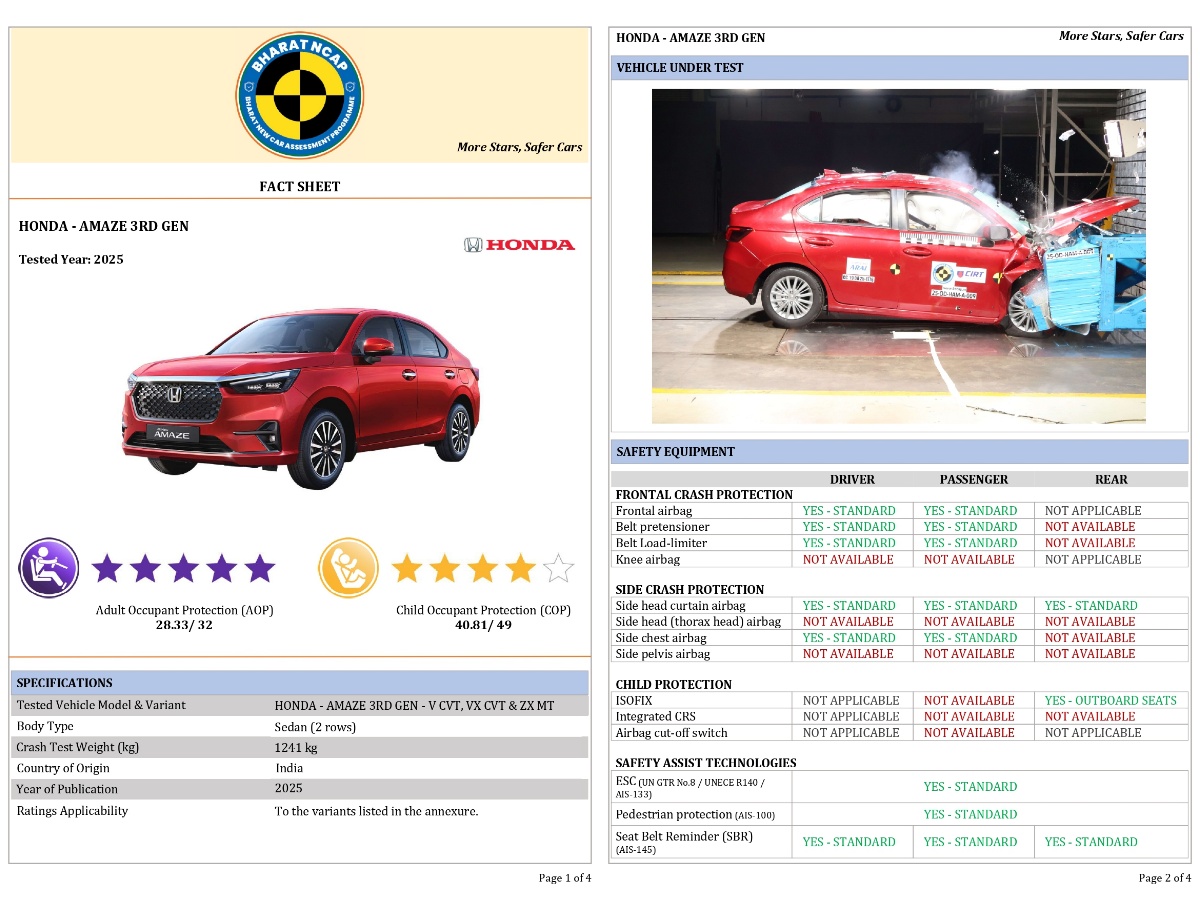
Task: Click the orange Child Occupant Protection icon
Action: [348, 567]
